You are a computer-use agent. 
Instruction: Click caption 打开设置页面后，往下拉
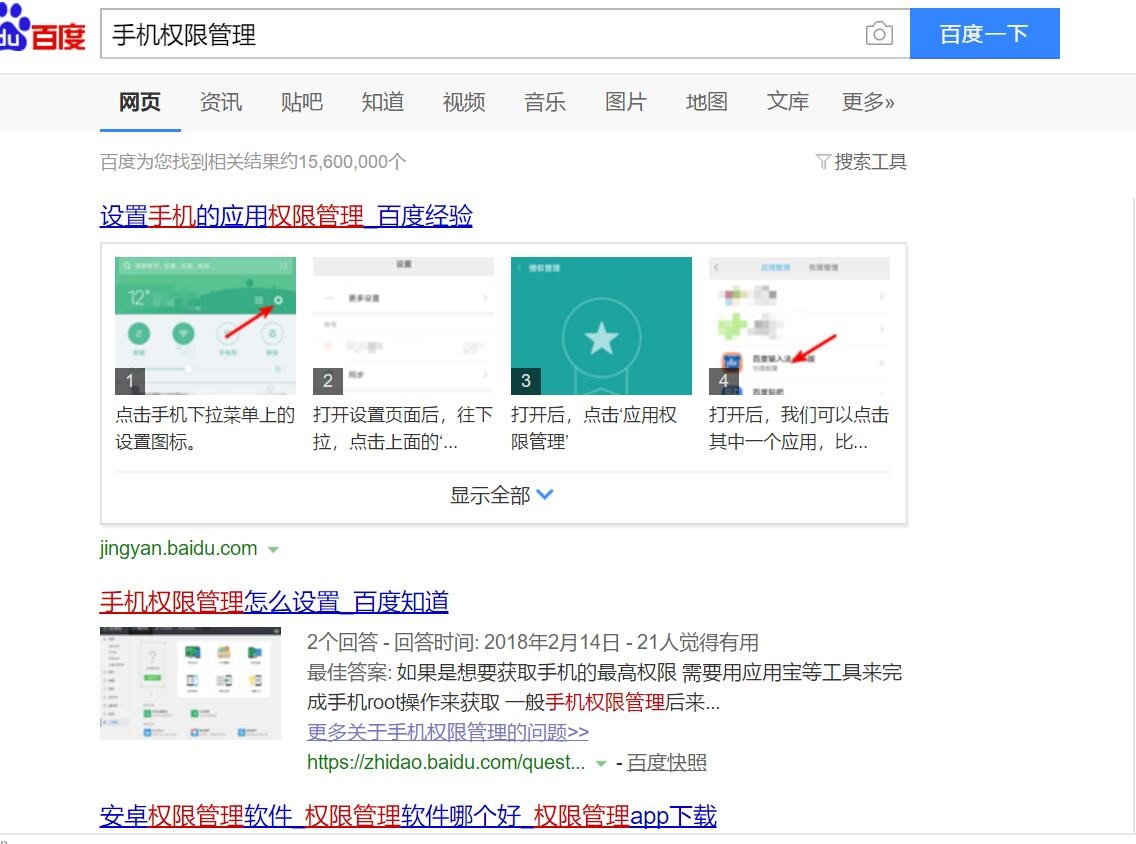pos(403,428)
